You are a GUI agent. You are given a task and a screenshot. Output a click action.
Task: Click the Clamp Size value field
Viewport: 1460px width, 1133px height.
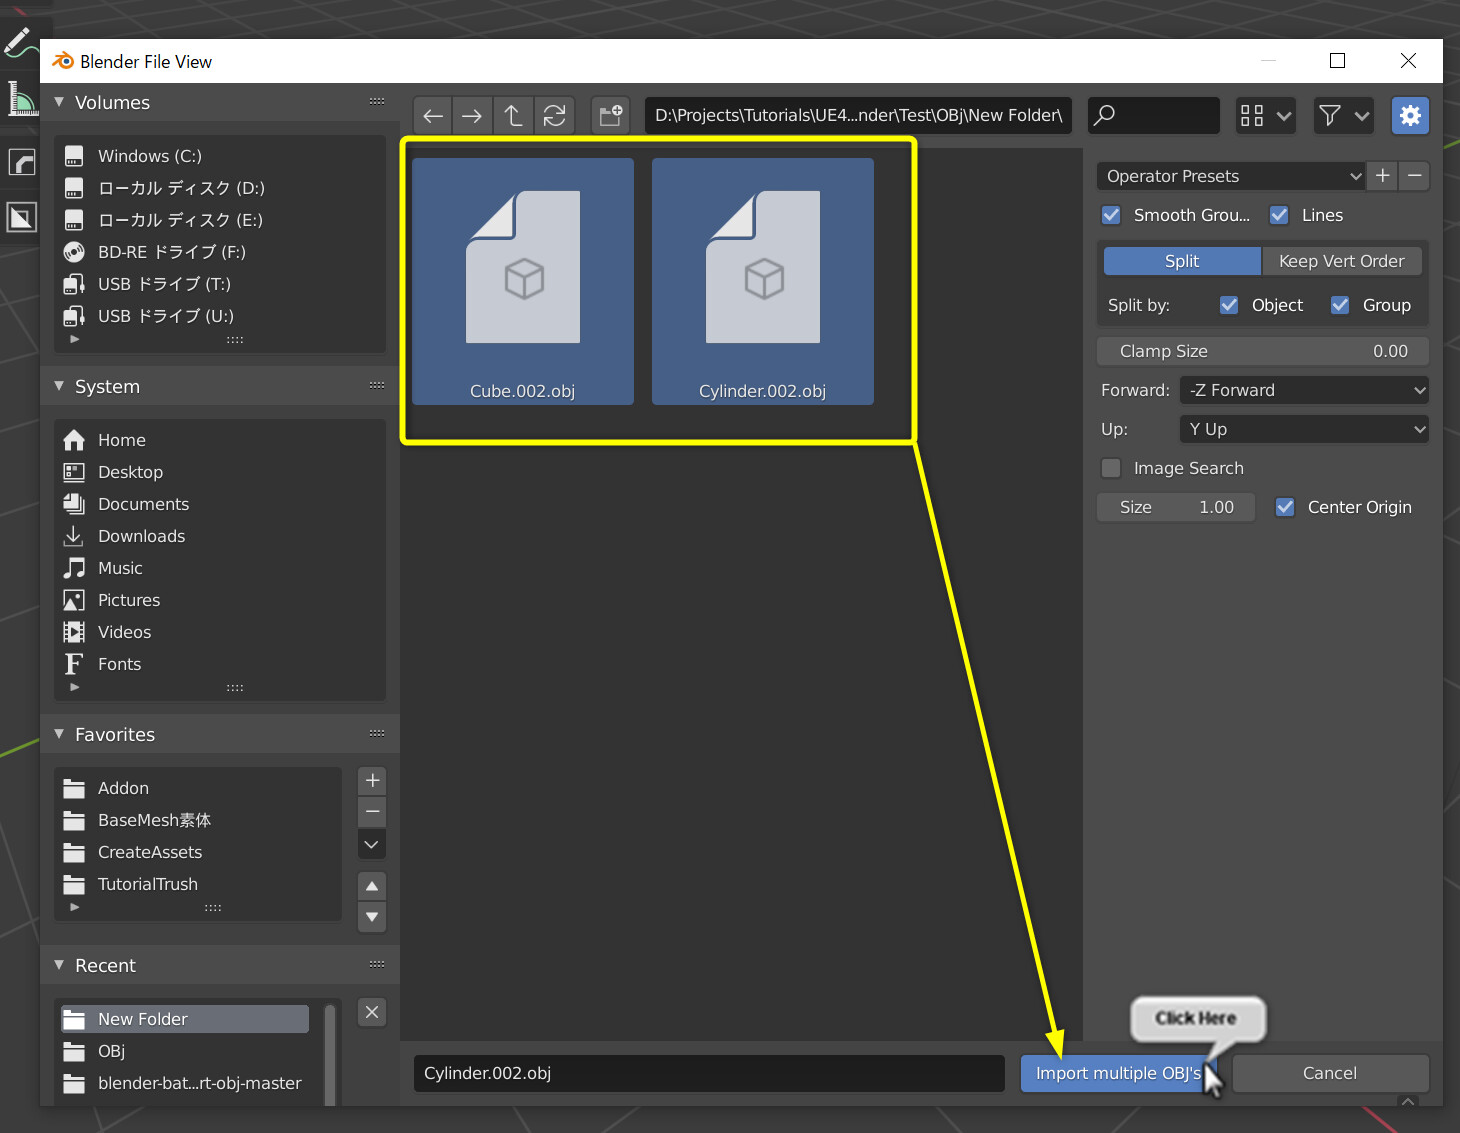[x=1263, y=351]
